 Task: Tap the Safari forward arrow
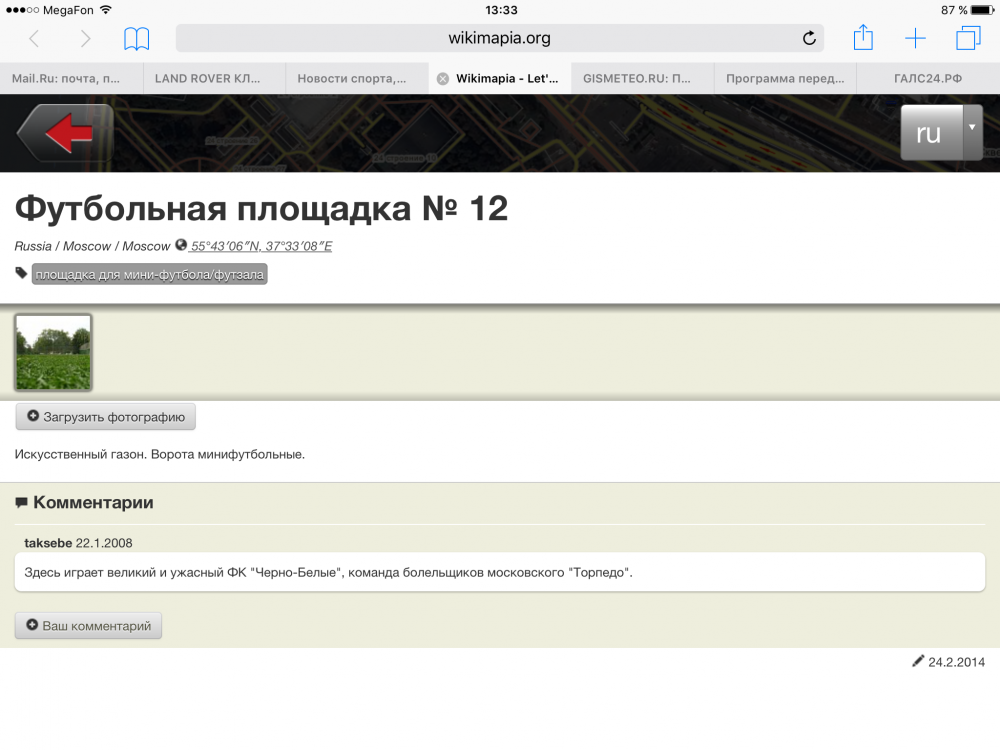[x=85, y=39]
